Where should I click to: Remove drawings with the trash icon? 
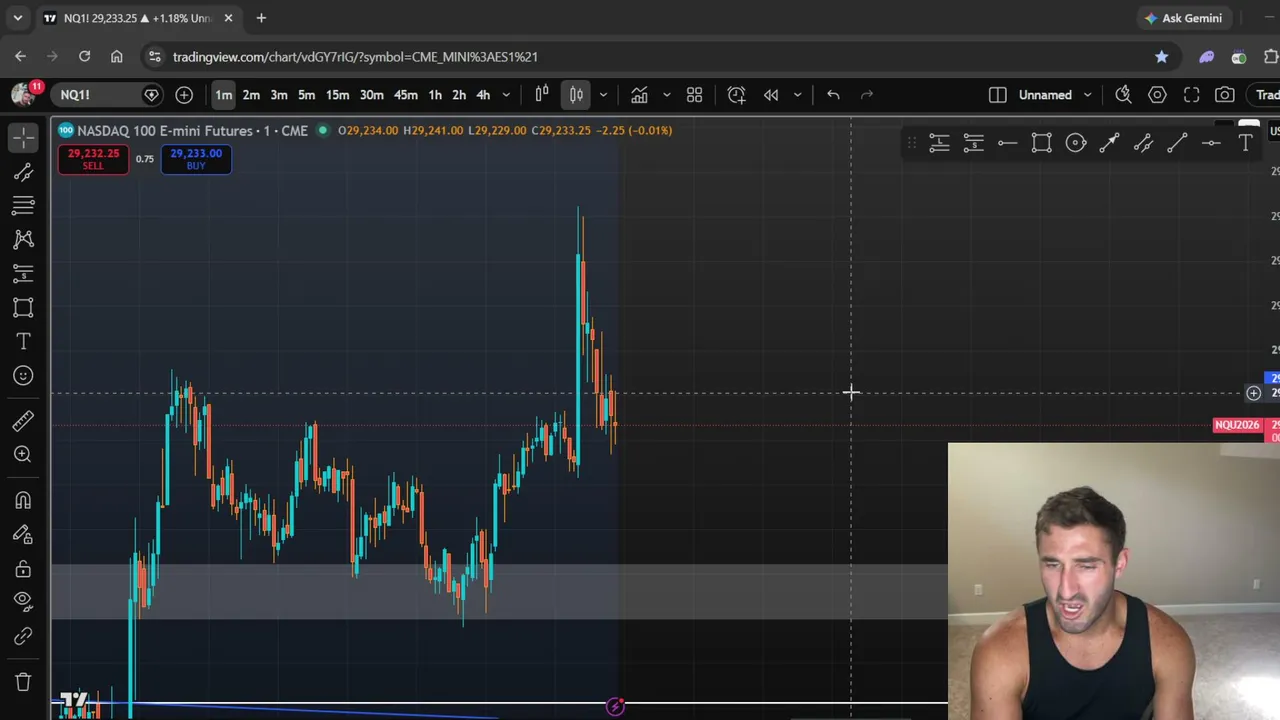coord(23,682)
